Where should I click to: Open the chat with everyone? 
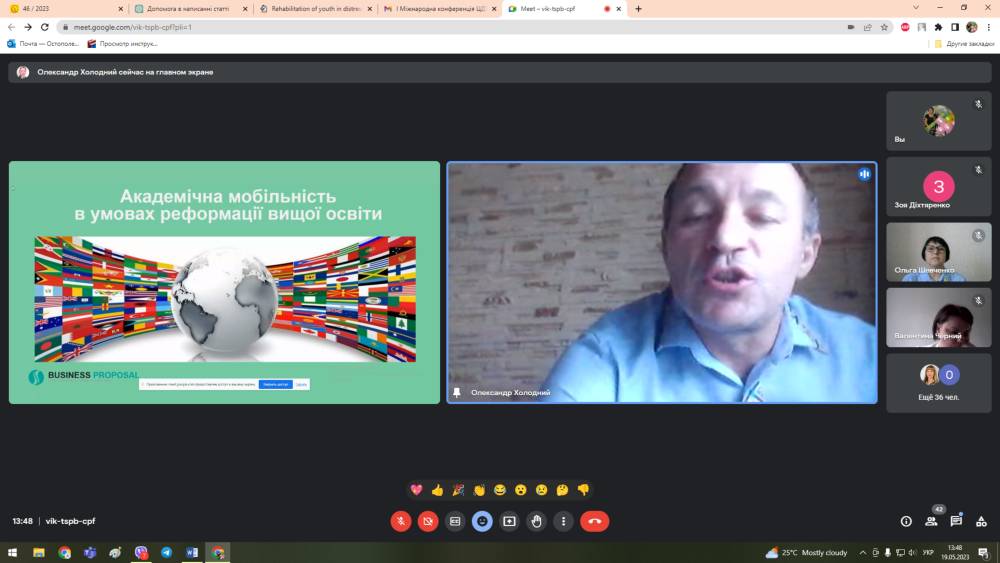(956, 521)
